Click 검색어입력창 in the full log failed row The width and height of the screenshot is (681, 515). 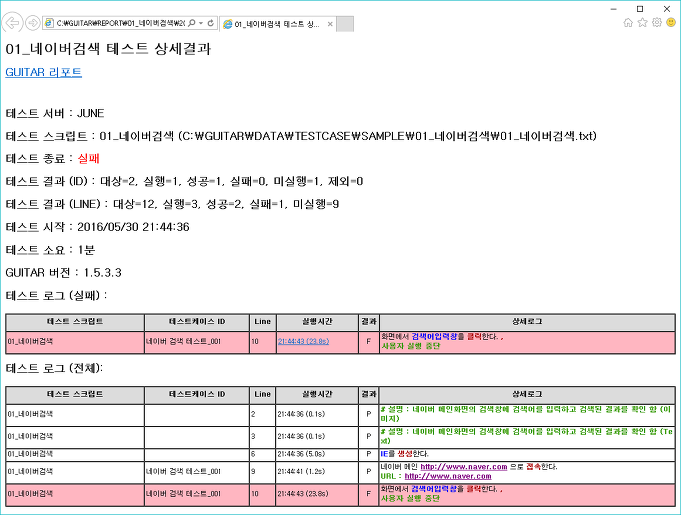434,489
